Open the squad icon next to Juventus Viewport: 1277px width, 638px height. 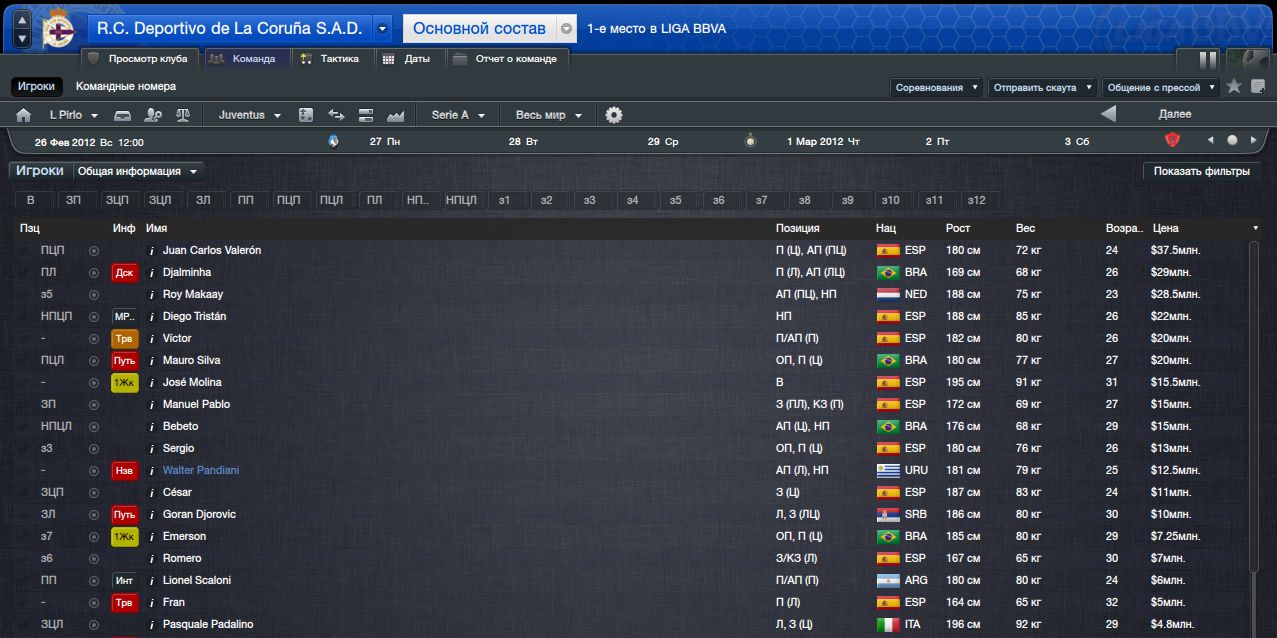[306, 115]
